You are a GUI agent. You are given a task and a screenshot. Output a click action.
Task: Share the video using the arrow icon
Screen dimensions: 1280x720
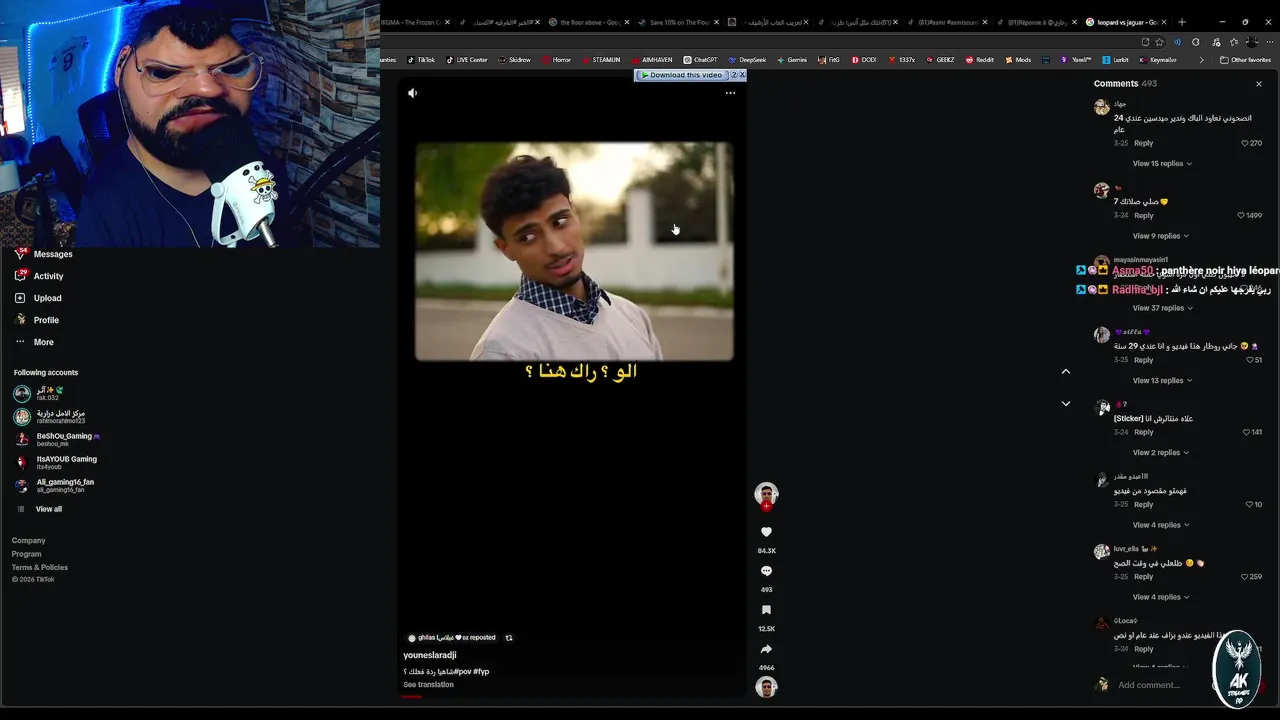pos(766,649)
